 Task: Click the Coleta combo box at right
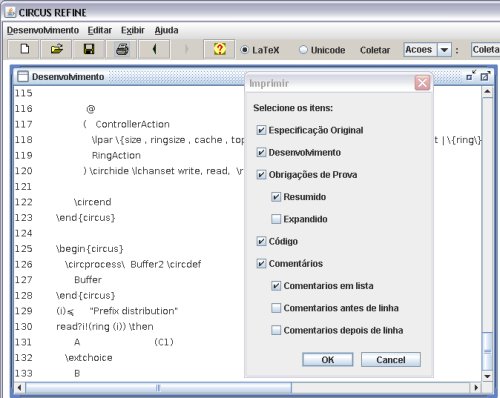coord(485,50)
